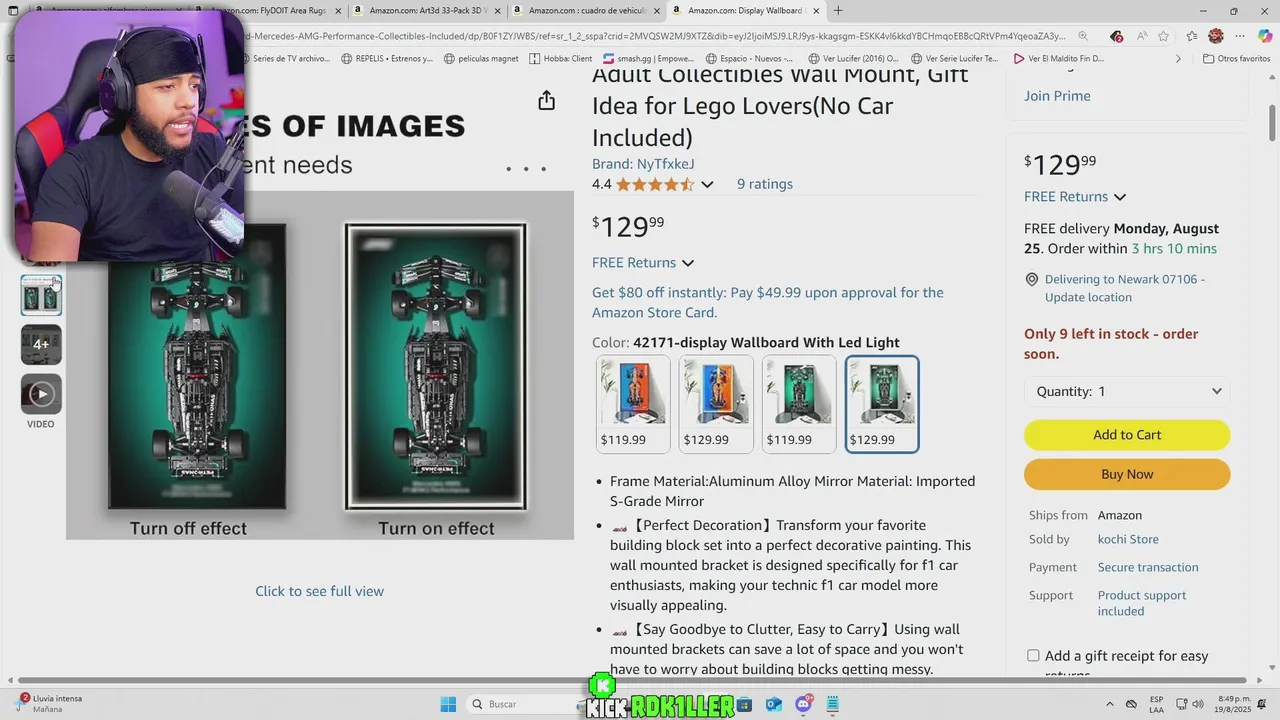Expand the rating breakdown chevron beside 4.4

707,184
